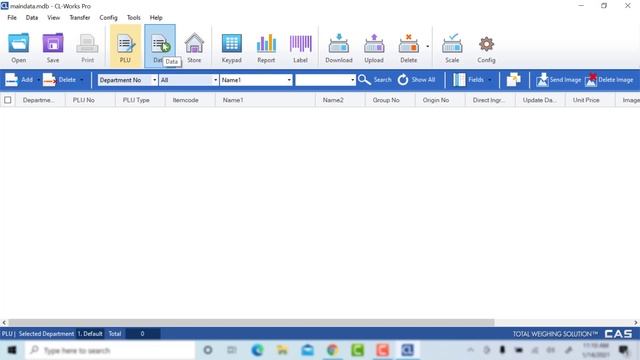This screenshot has width=640, height=360.
Task: Download data from scale icon
Action: click(339, 47)
